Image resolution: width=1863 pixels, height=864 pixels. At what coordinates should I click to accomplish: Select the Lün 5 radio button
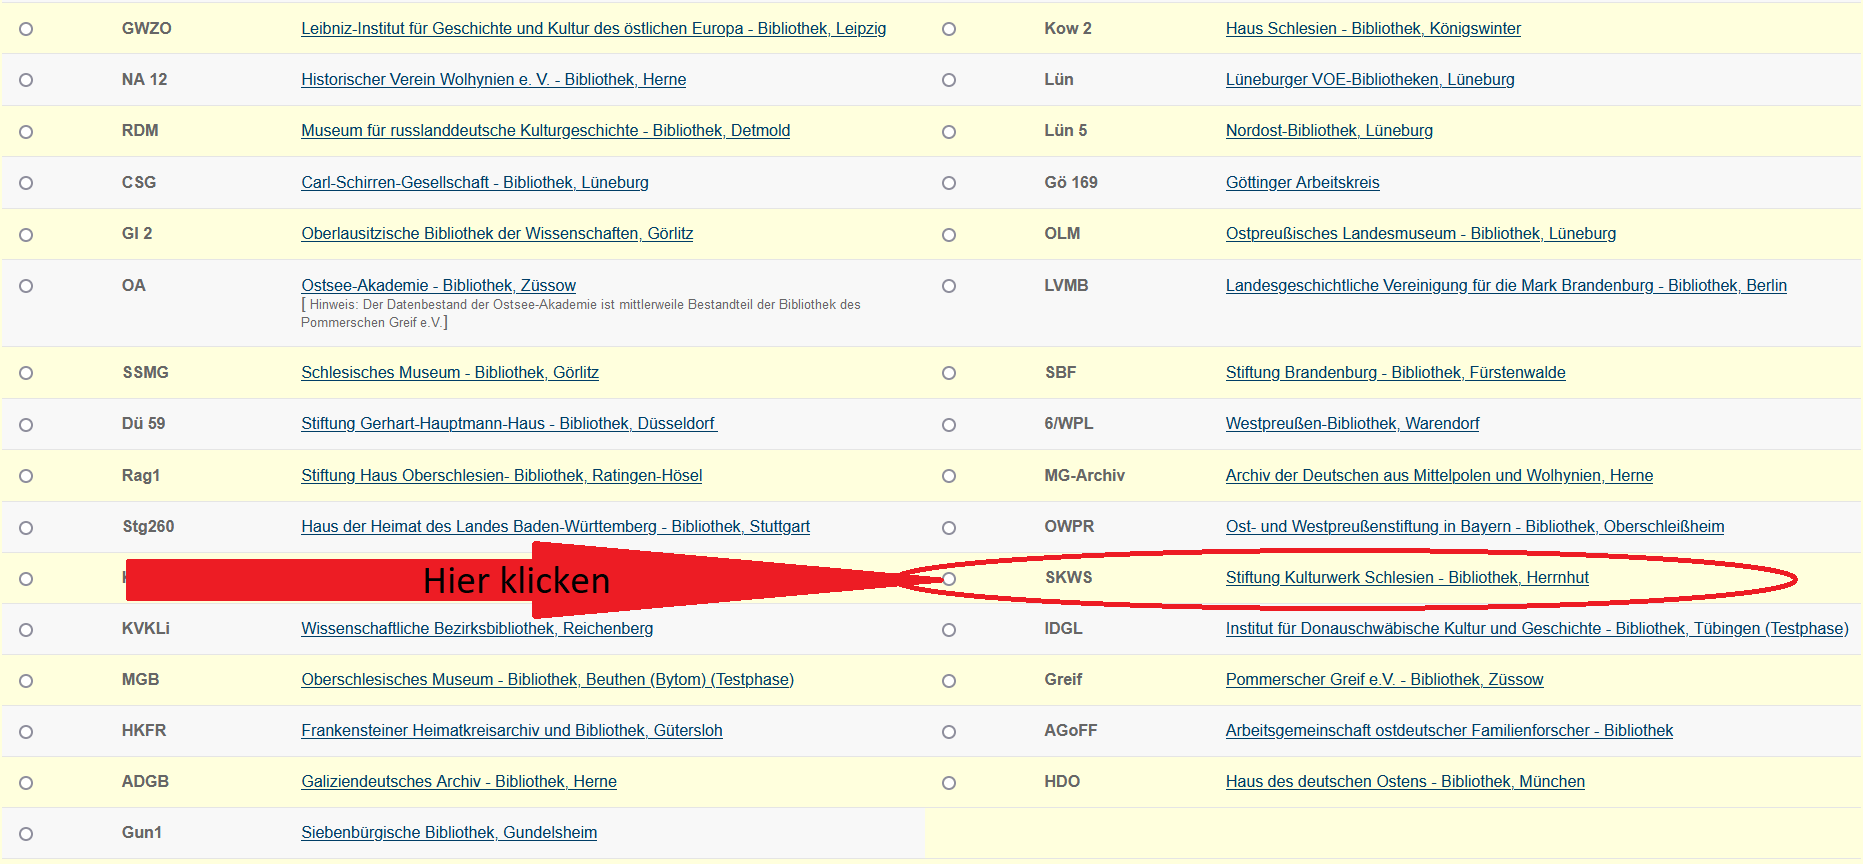949,132
